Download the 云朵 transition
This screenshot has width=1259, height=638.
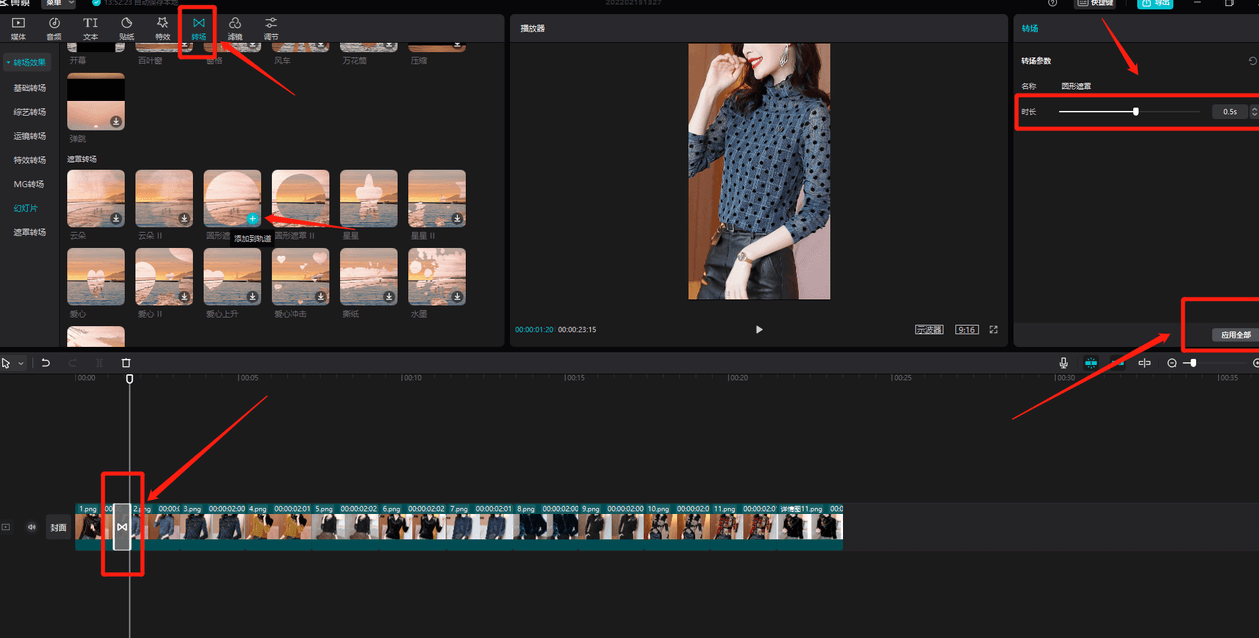coord(116,218)
